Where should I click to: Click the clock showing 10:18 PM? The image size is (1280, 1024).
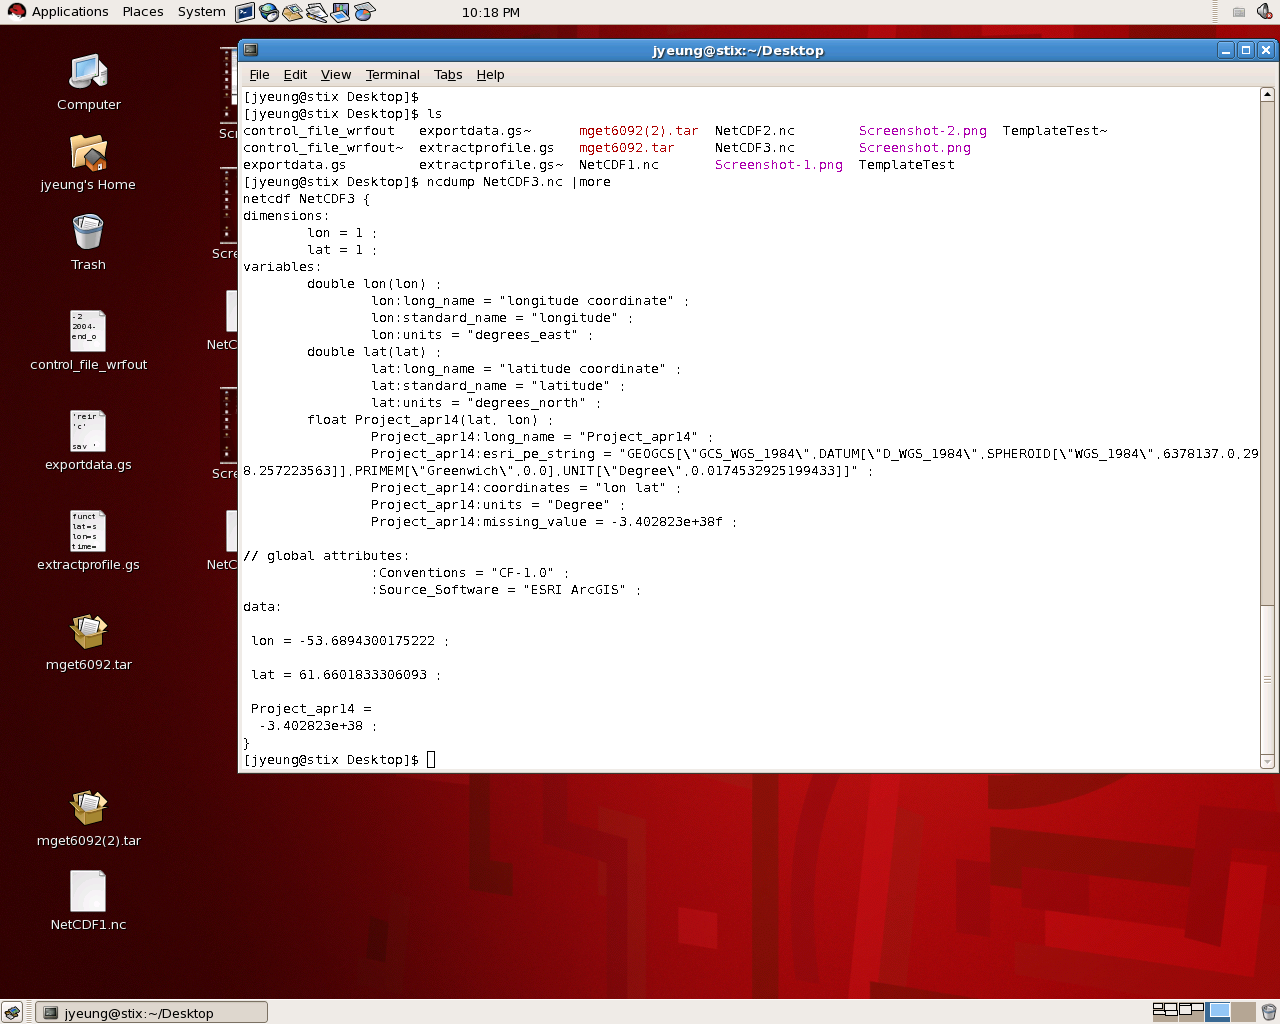pos(490,12)
